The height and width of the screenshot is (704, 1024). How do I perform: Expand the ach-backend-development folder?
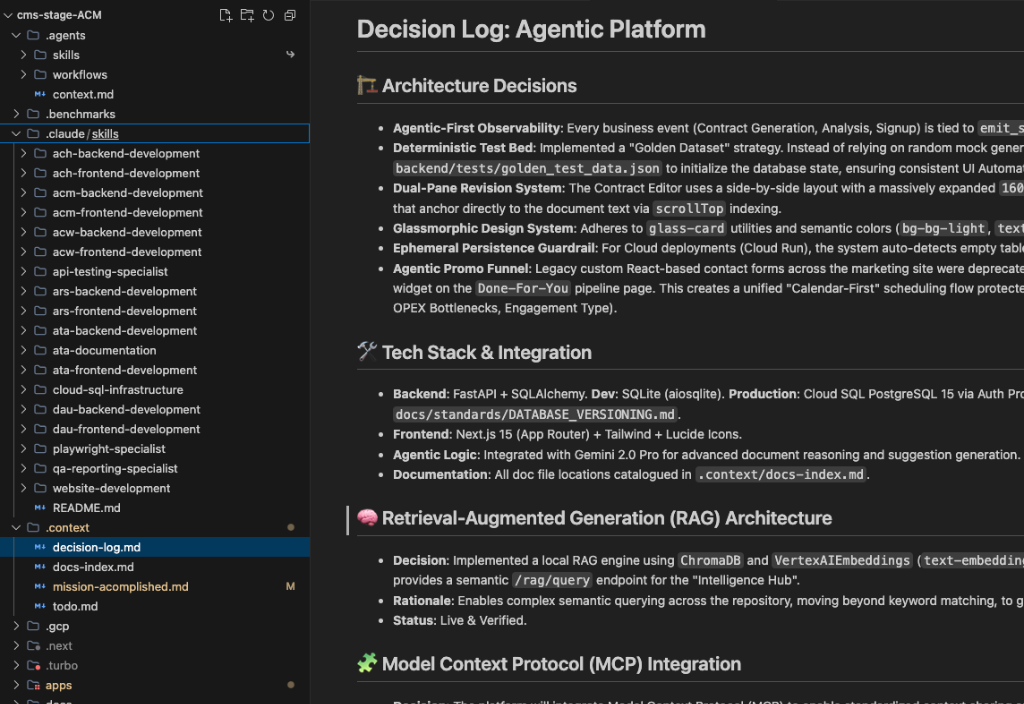pos(24,153)
